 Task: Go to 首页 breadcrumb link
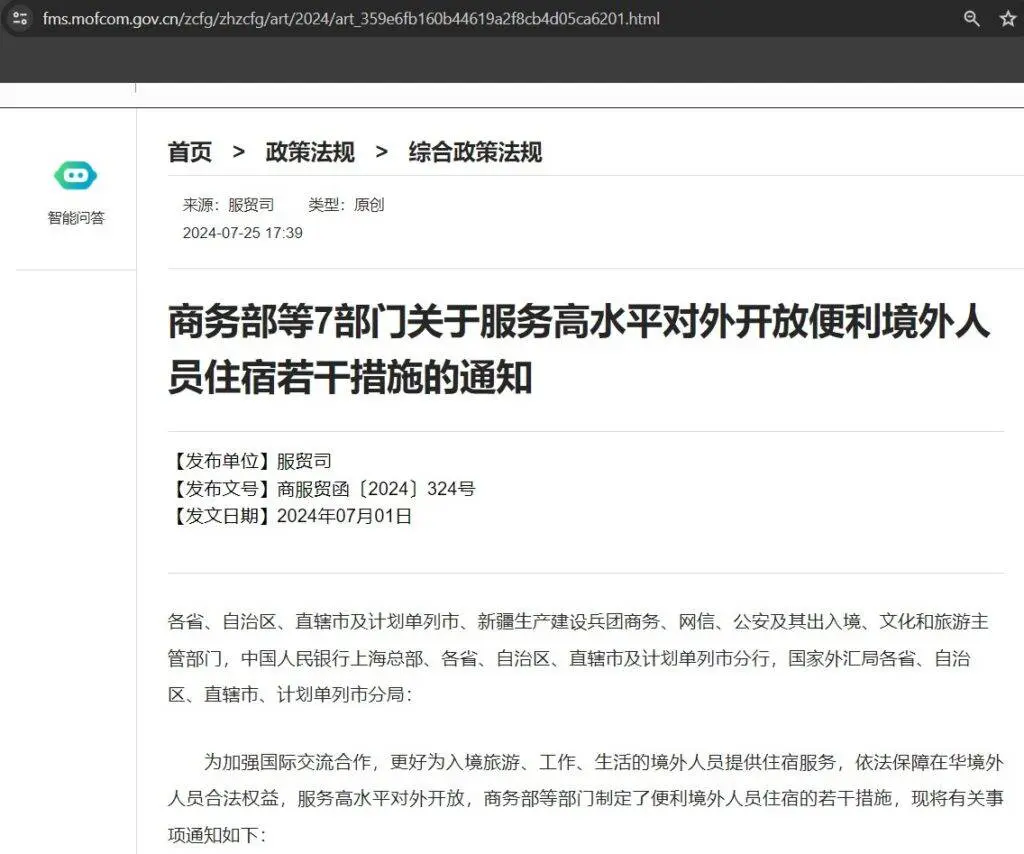click(190, 152)
